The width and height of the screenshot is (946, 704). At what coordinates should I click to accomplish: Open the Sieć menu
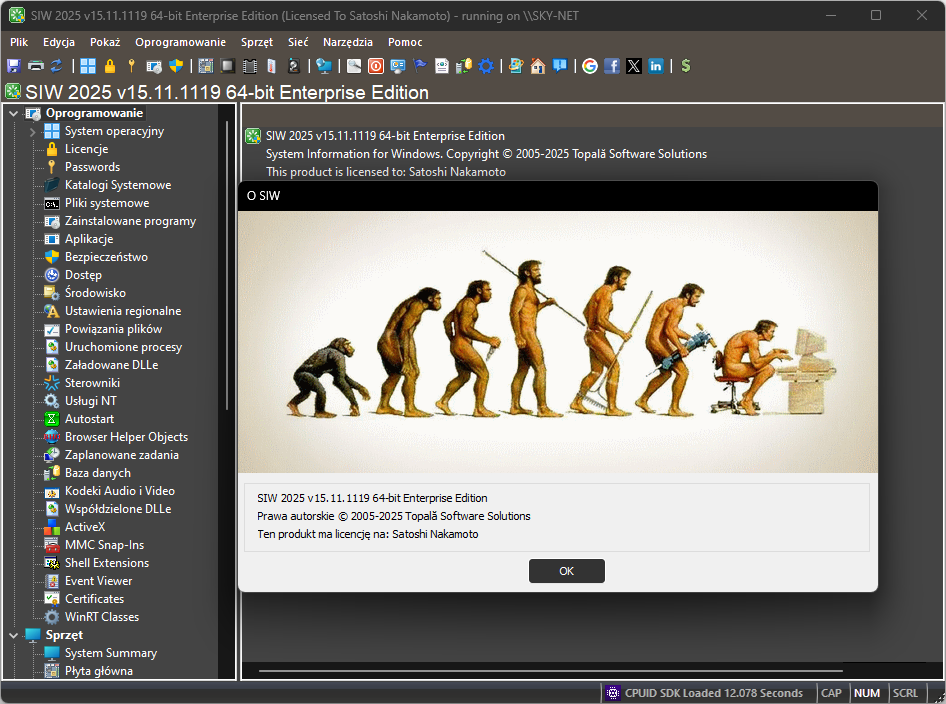(x=298, y=42)
